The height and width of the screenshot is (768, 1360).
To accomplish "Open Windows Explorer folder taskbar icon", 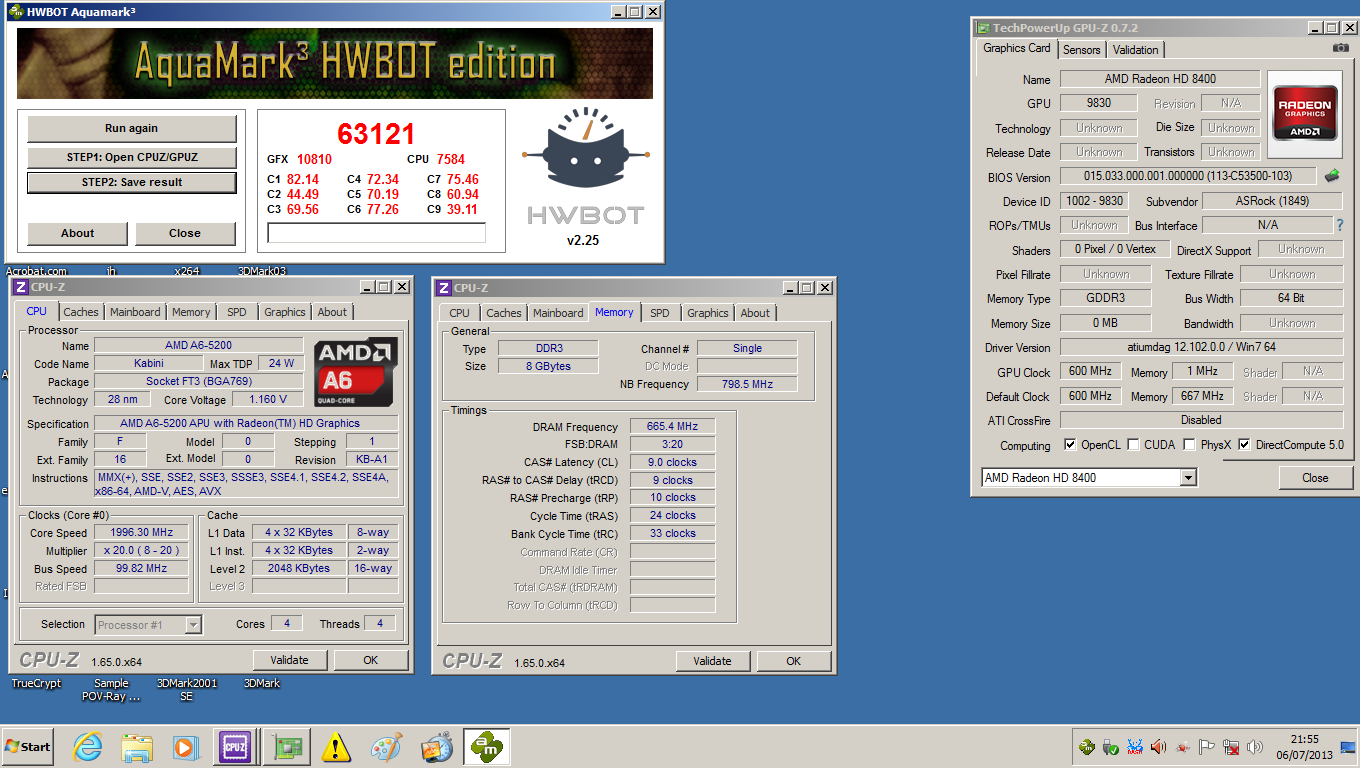I will [137, 747].
